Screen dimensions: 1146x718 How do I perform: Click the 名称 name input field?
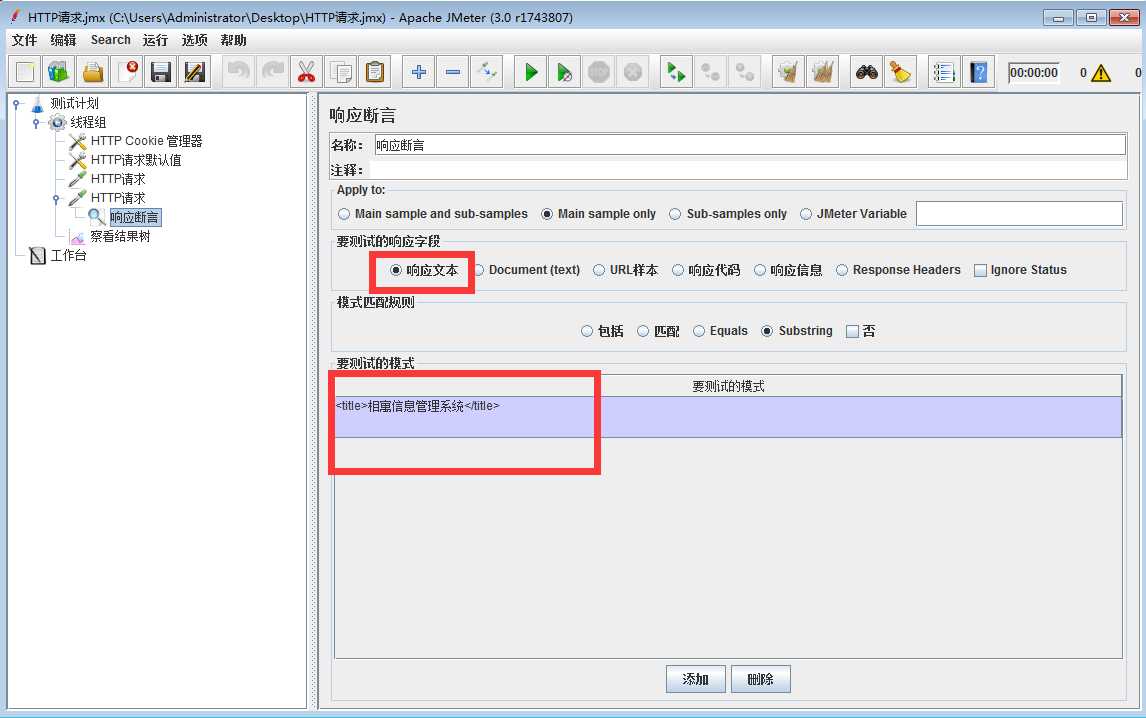click(x=750, y=145)
